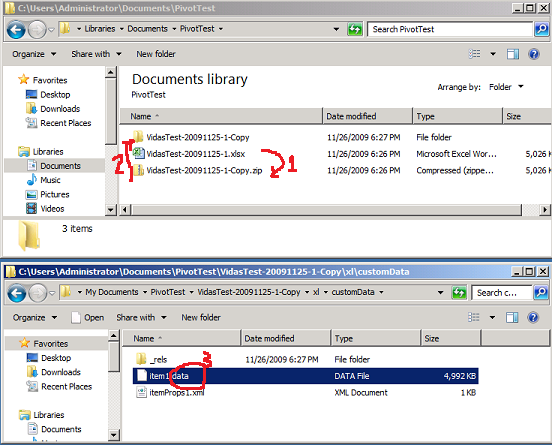The height and width of the screenshot is (445, 552).
Task: Open Pictures library in PivotTest window
Action: click(48, 194)
